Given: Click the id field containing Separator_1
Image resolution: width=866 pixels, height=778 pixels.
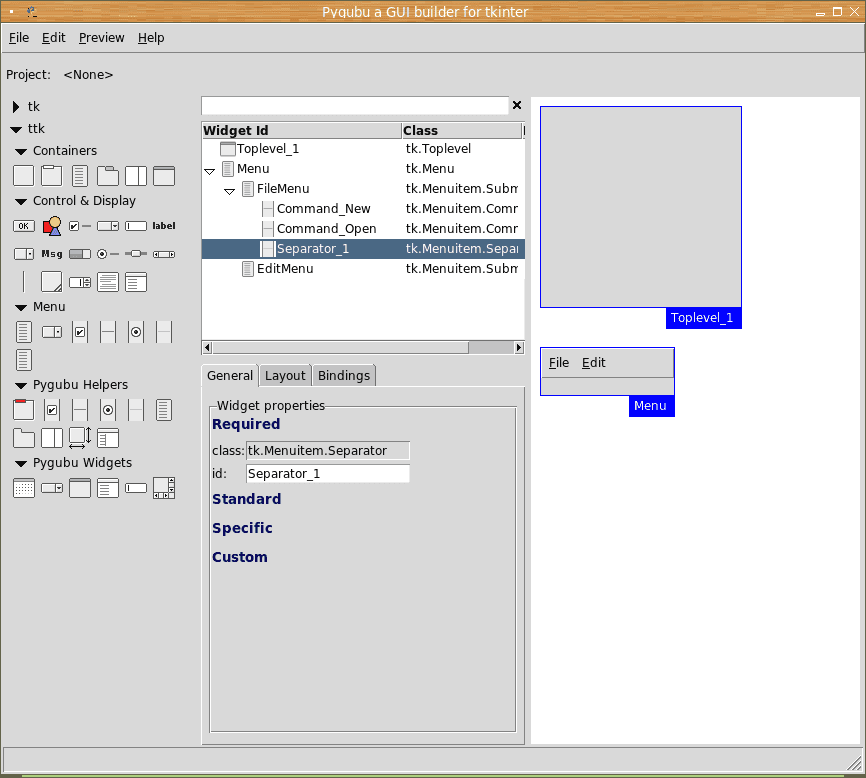Looking at the screenshot, I should tap(327, 474).
